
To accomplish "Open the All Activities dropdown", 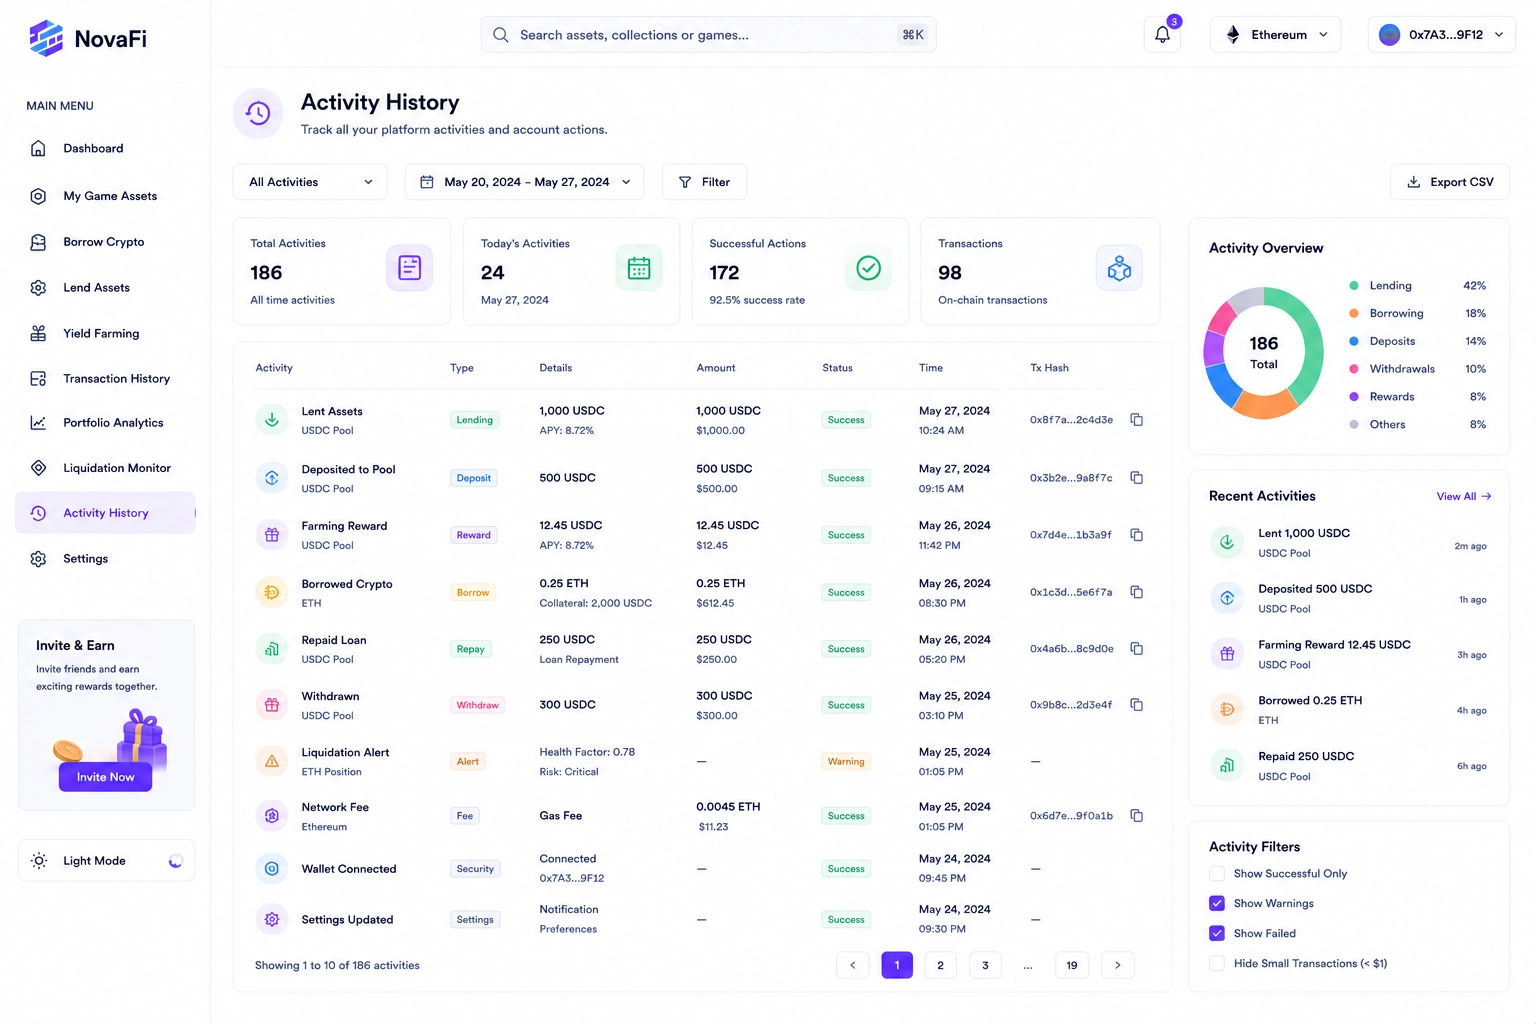I will click(x=310, y=182).
